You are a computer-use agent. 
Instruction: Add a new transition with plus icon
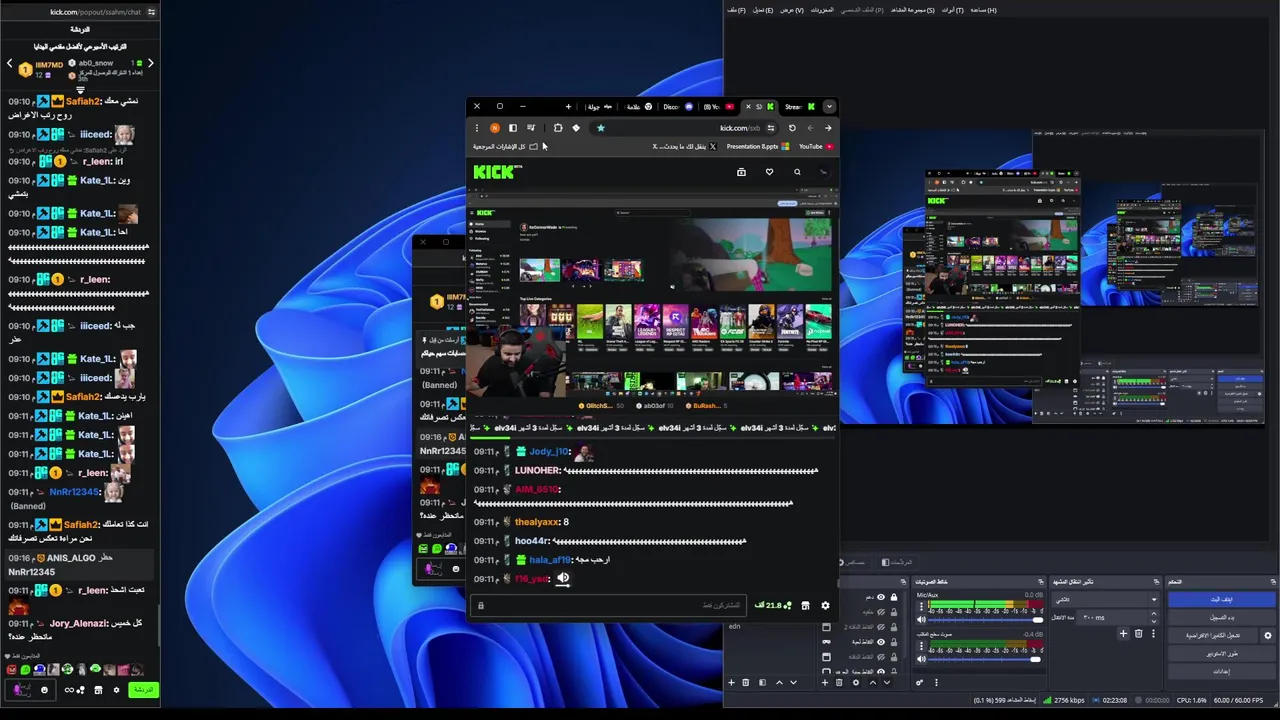pyautogui.click(x=1123, y=633)
